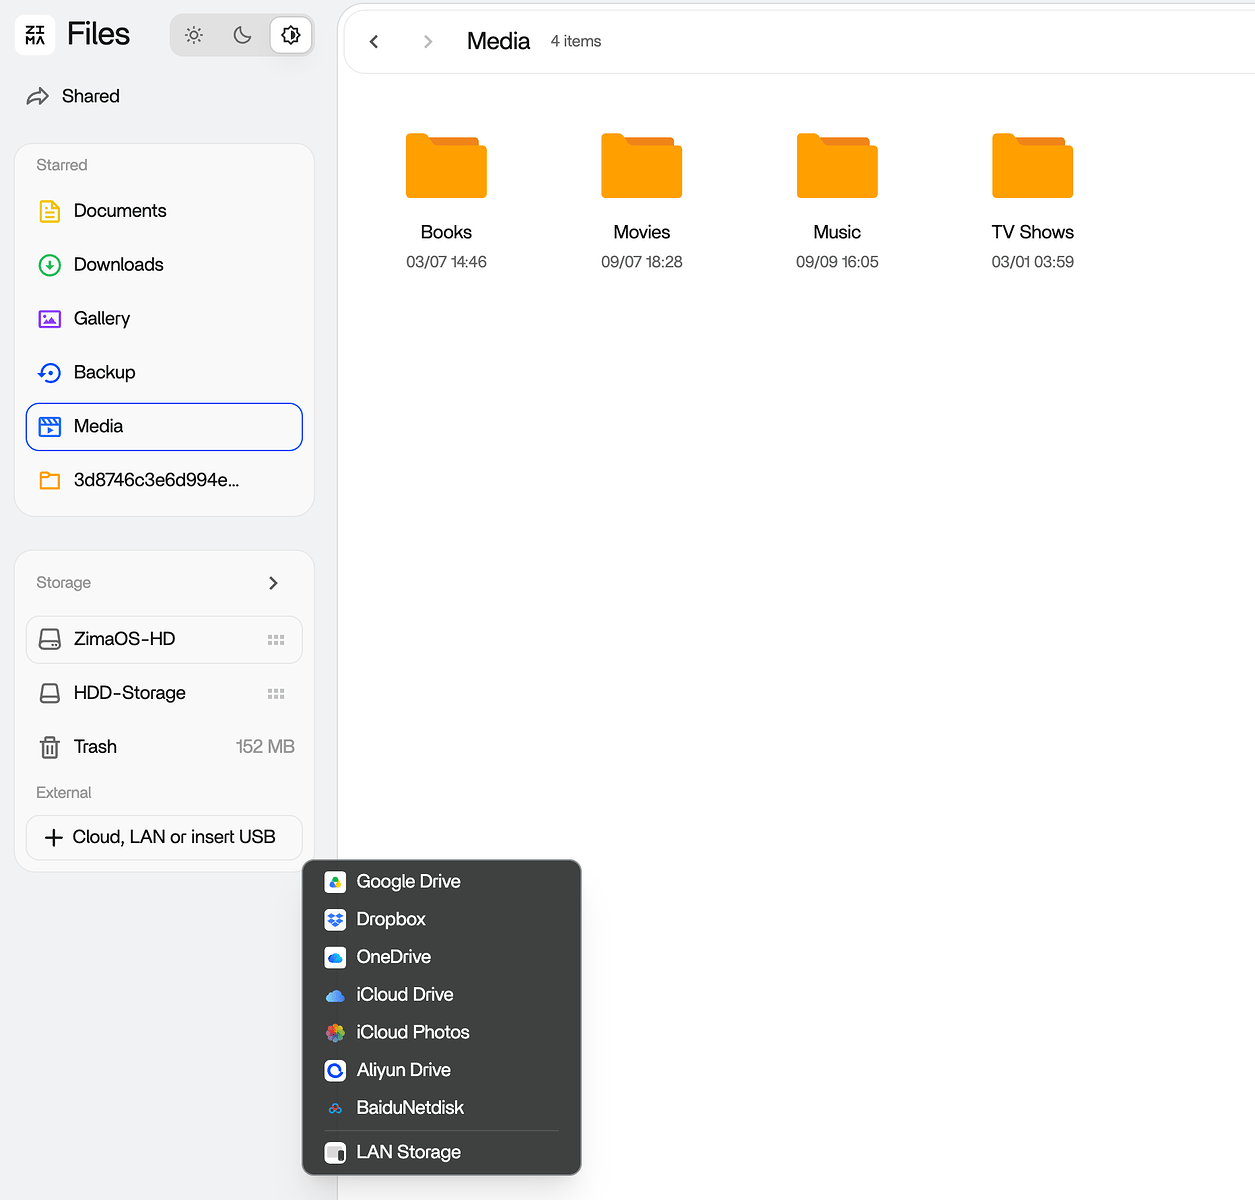Open ZimaOS-HD storage drive
The height and width of the screenshot is (1200, 1255).
coord(164,640)
